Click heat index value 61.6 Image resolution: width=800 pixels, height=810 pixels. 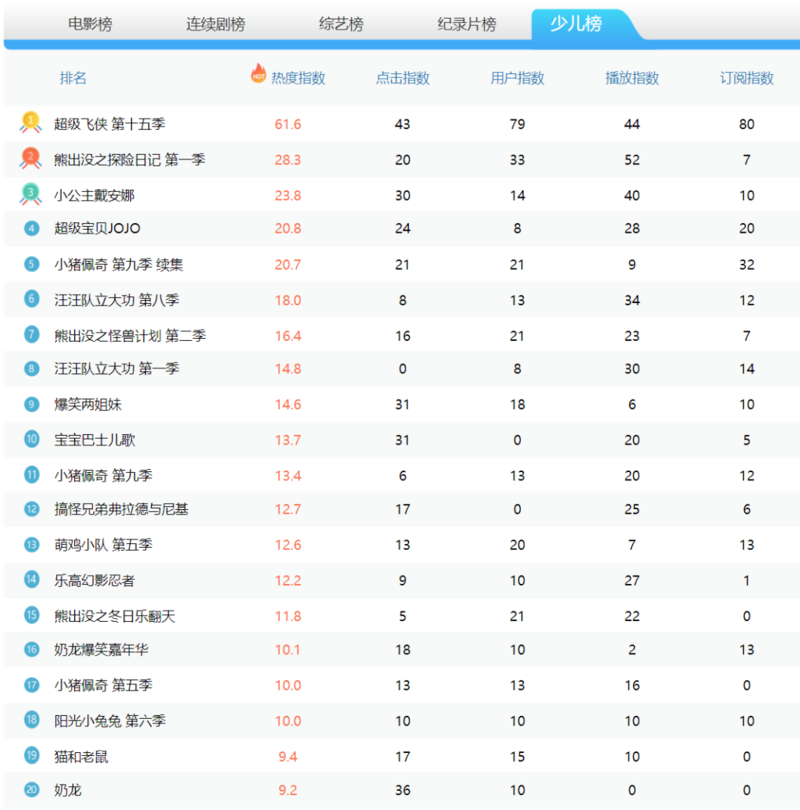pyautogui.click(x=288, y=124)
